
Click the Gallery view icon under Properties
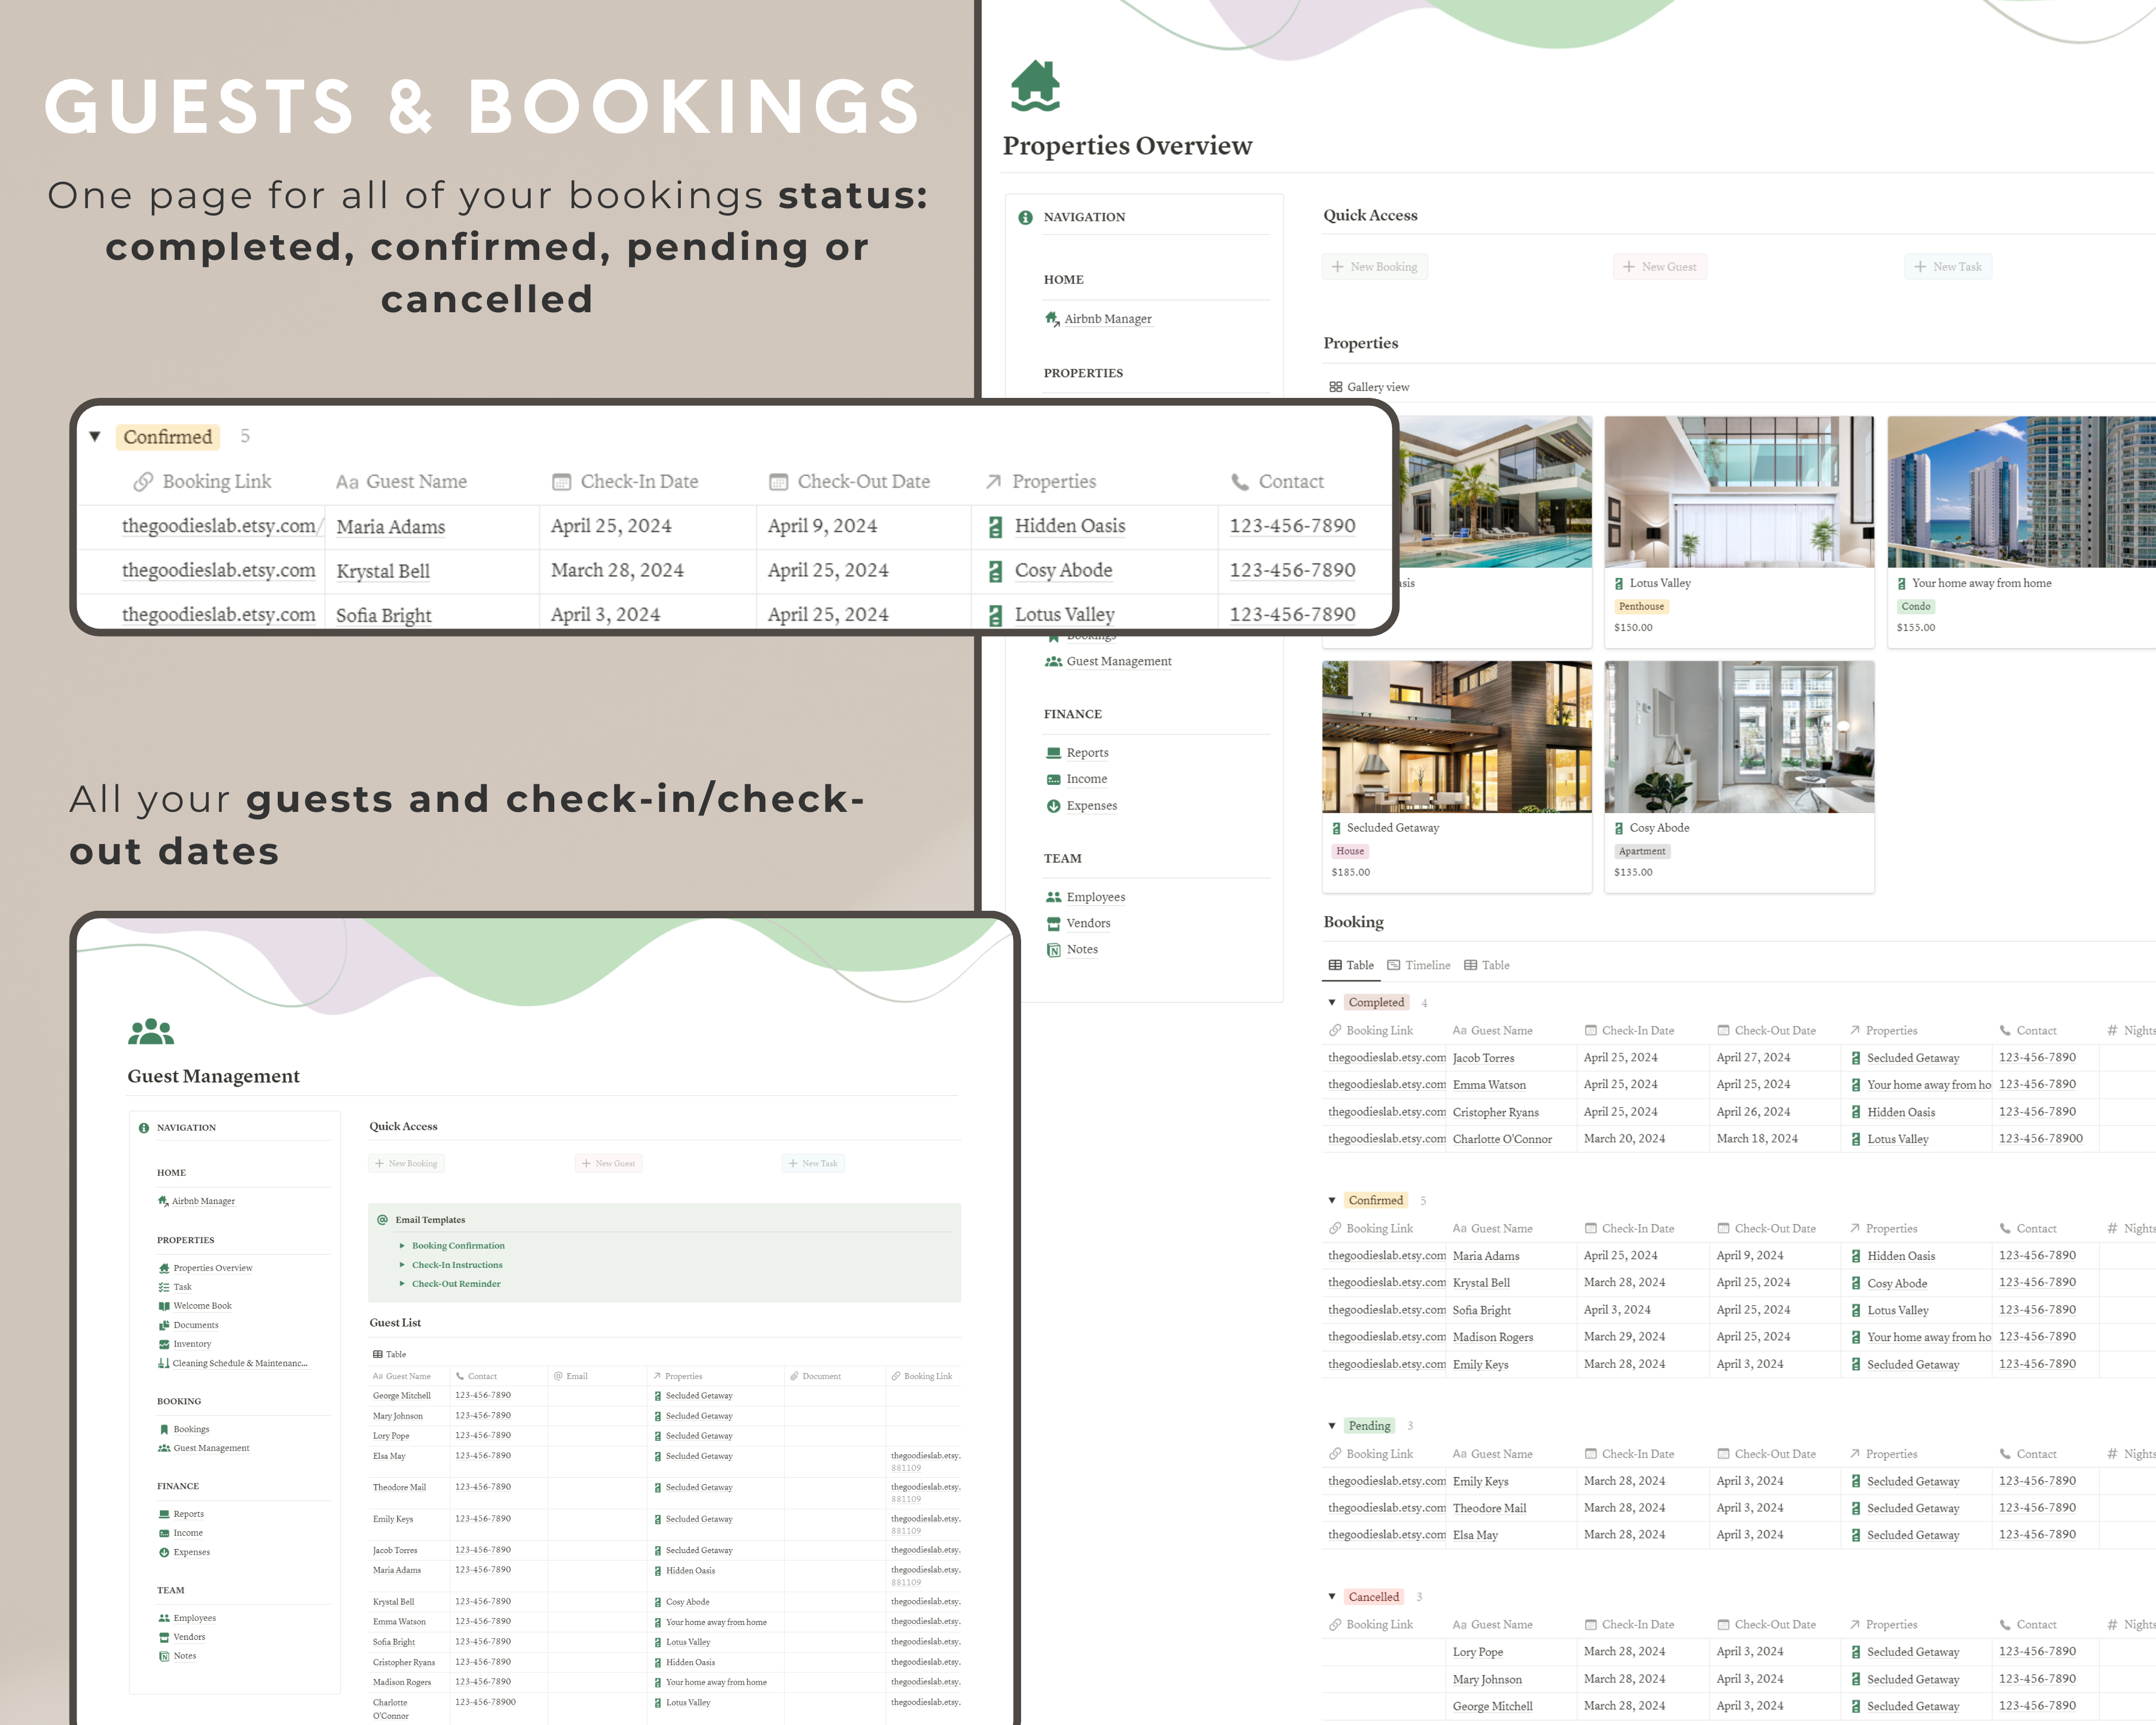(x=1335, y=387)
